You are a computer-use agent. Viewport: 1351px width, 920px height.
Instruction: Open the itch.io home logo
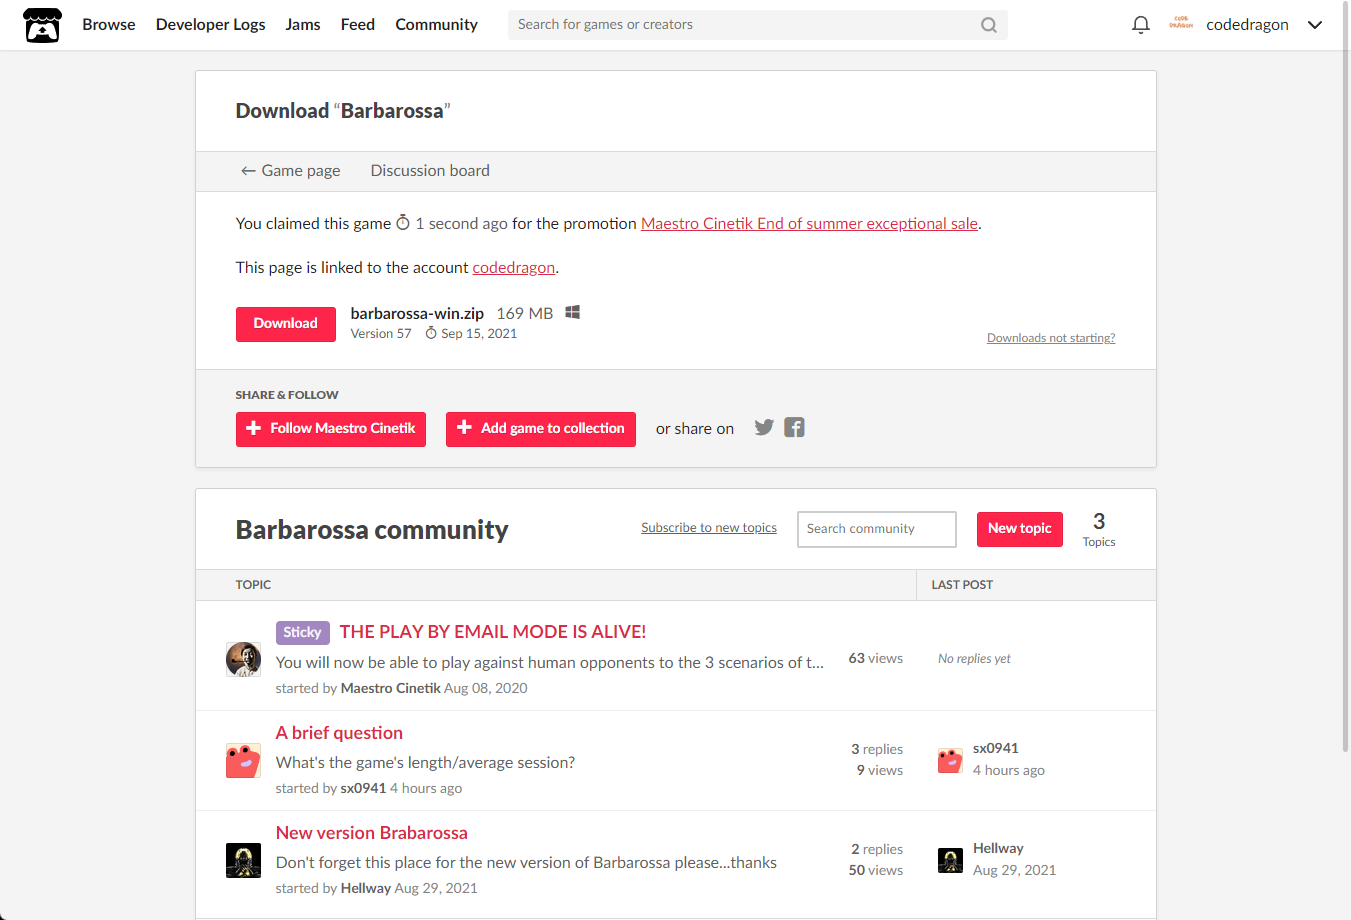pyautogui.click(x=42, y=25)
